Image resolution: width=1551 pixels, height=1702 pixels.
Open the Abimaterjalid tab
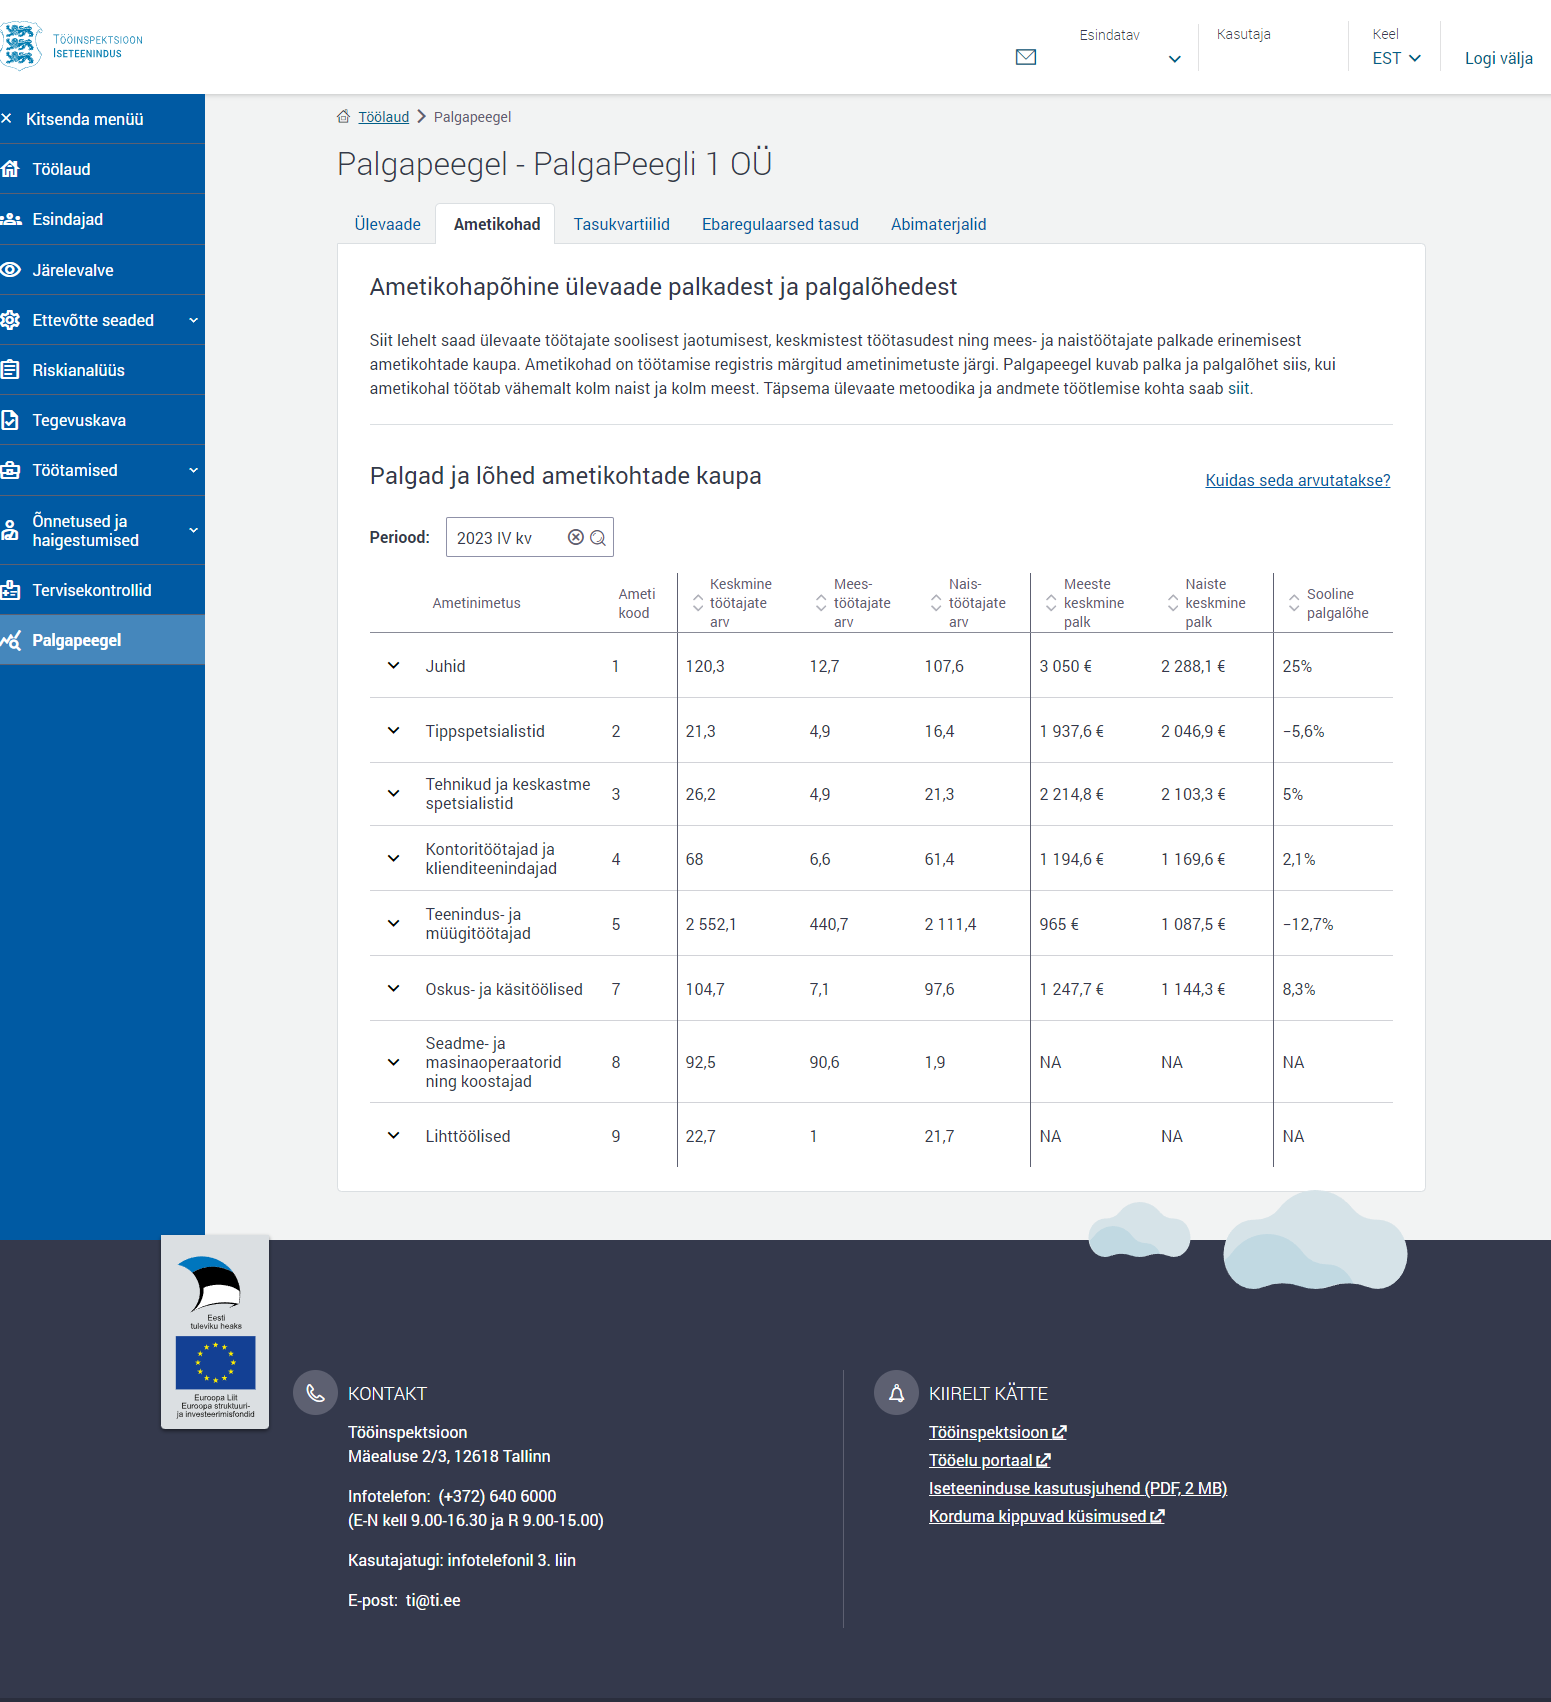[939, 224]
